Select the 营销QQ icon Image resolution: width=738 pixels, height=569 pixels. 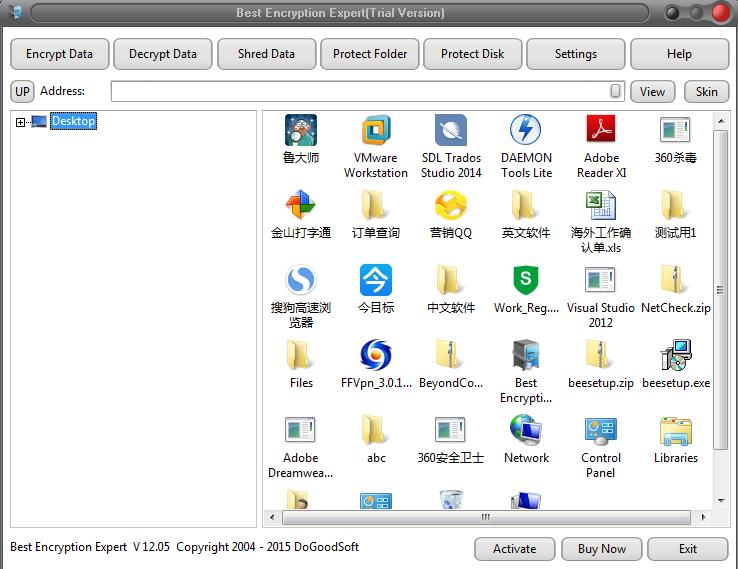451,205
